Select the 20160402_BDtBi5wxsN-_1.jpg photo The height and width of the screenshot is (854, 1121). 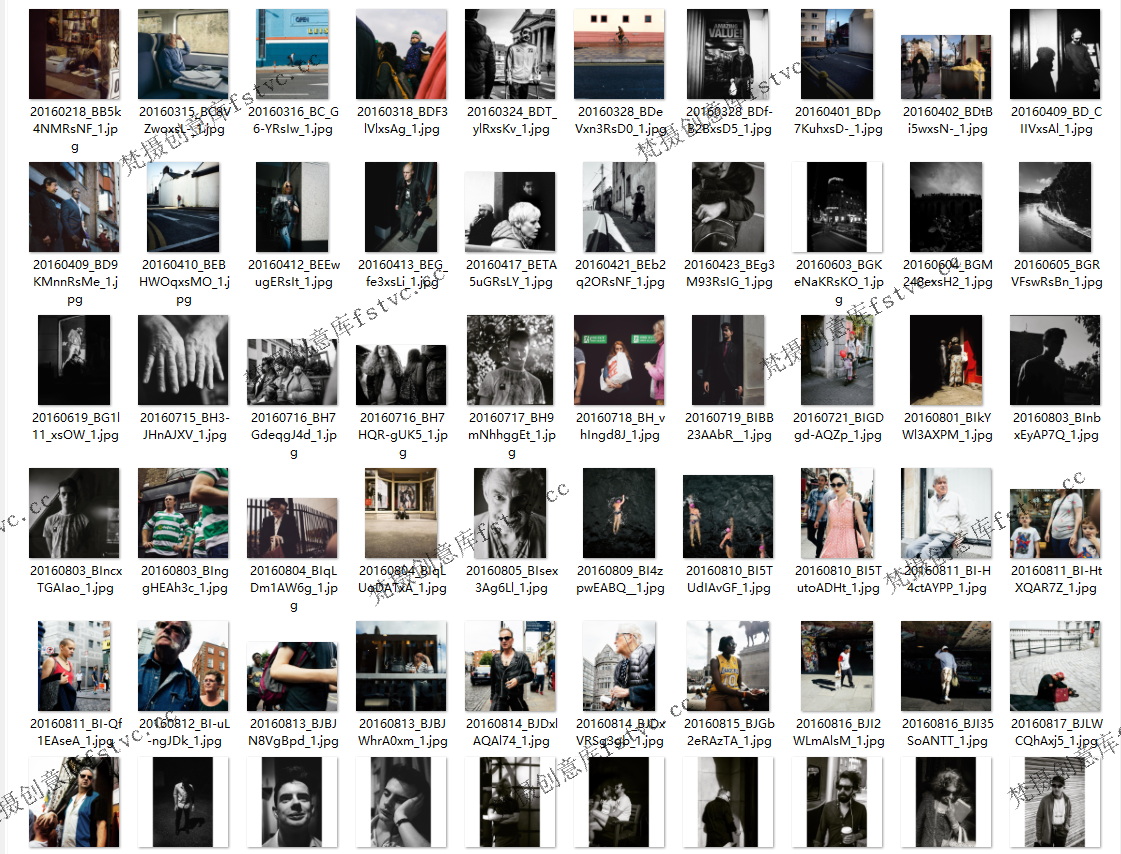(x=947, y=67)
